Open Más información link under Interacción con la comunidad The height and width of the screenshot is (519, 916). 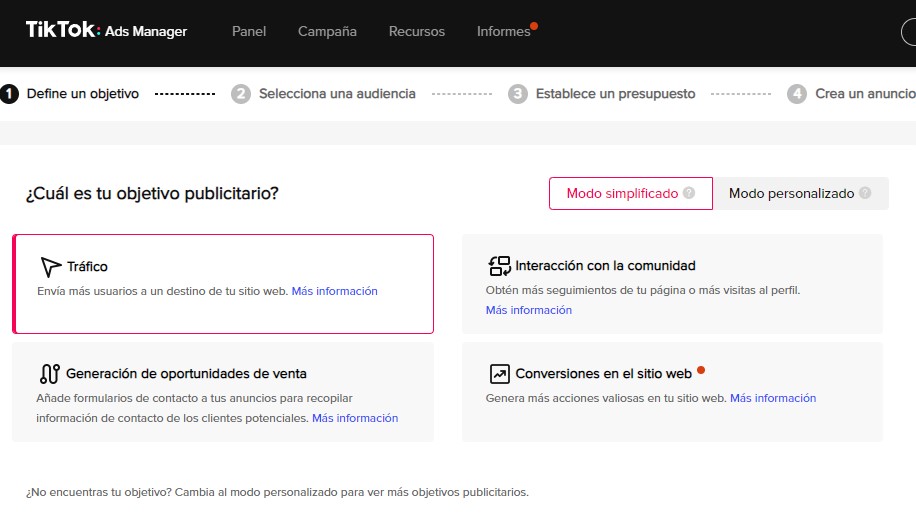(529, 310)
